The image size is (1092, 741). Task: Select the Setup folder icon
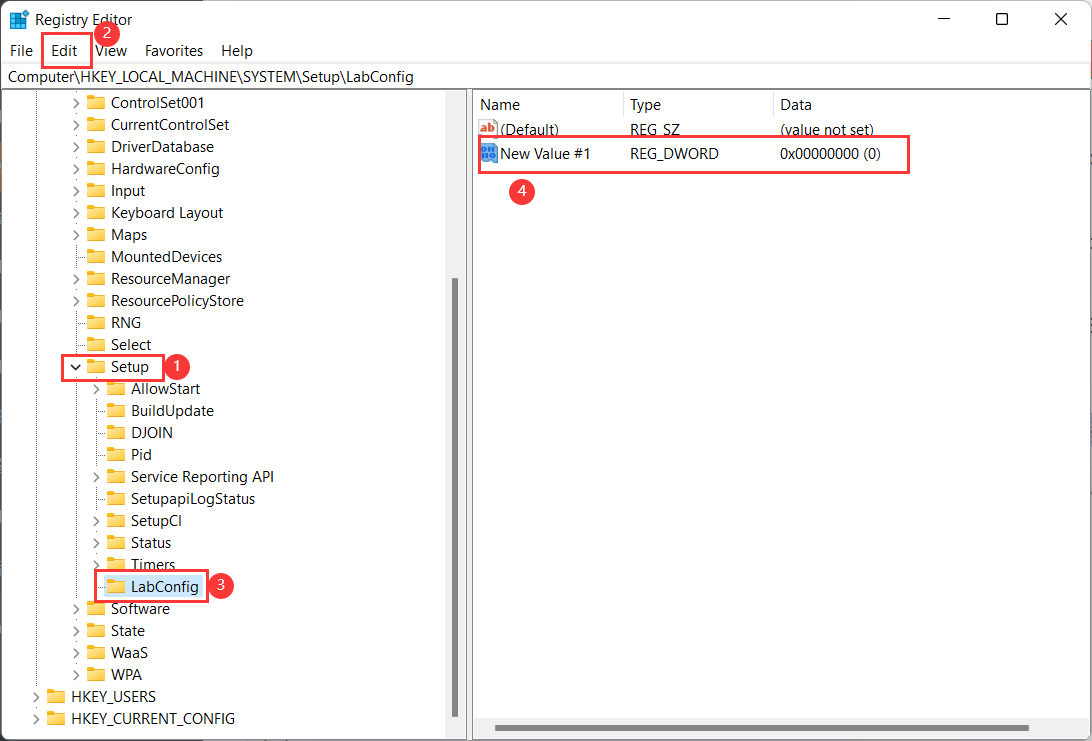point(95,366)
